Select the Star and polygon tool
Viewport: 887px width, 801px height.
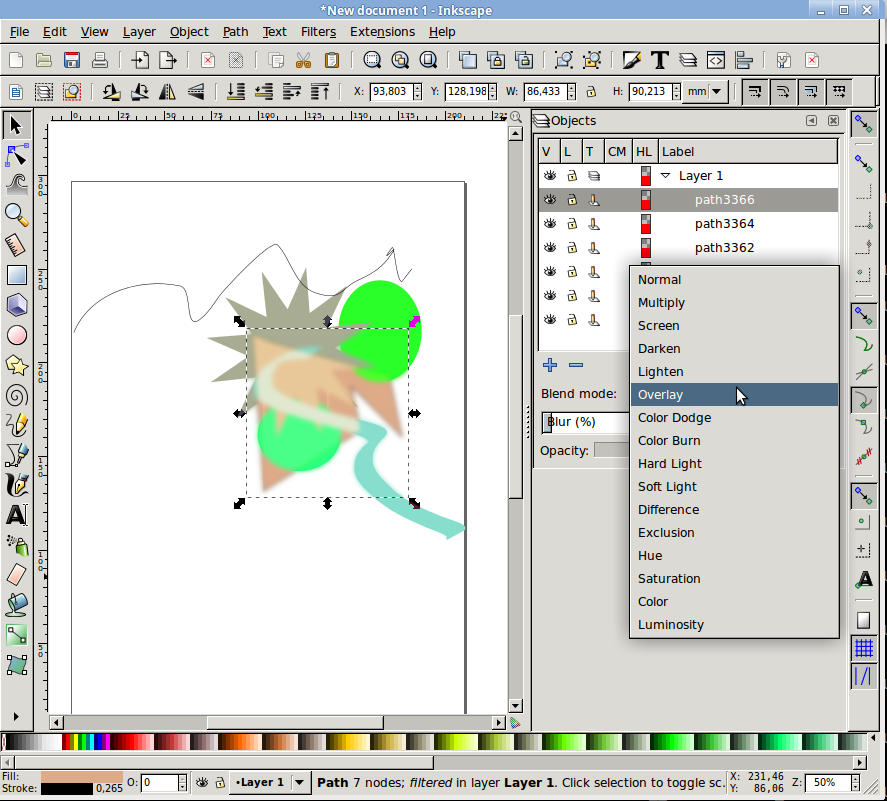(x=16, y=365)
